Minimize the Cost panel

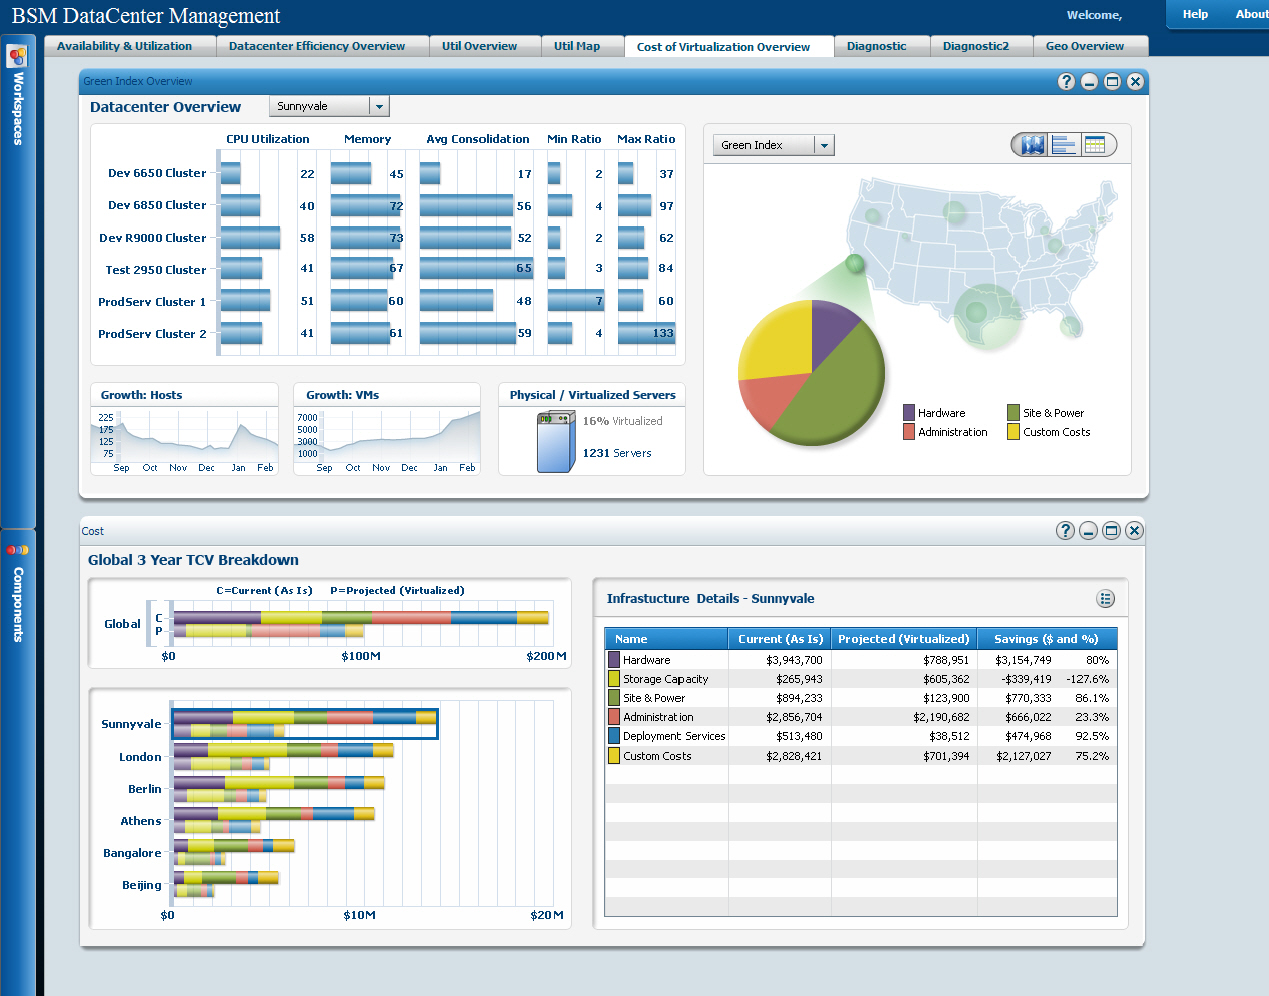point(1088,531)
